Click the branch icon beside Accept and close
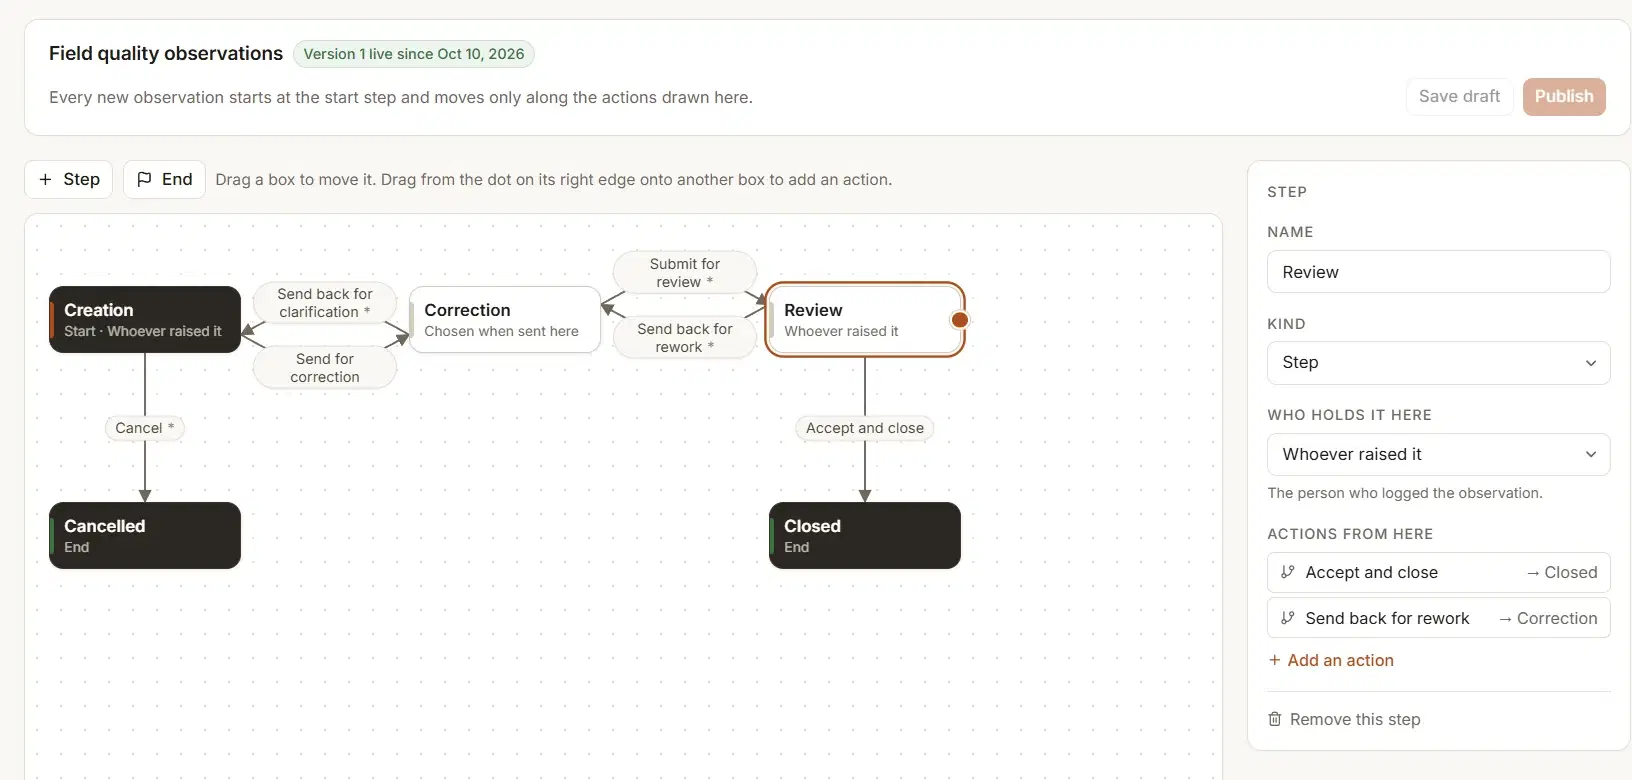 (1288, 572)
